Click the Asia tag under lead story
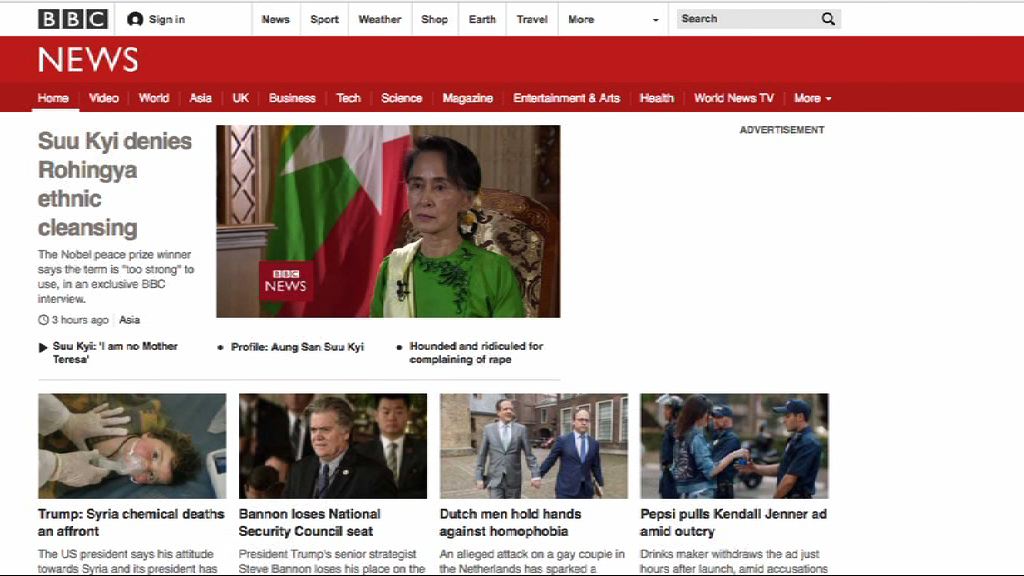This screenshot has width=1024, height=576. click(129, 320)
